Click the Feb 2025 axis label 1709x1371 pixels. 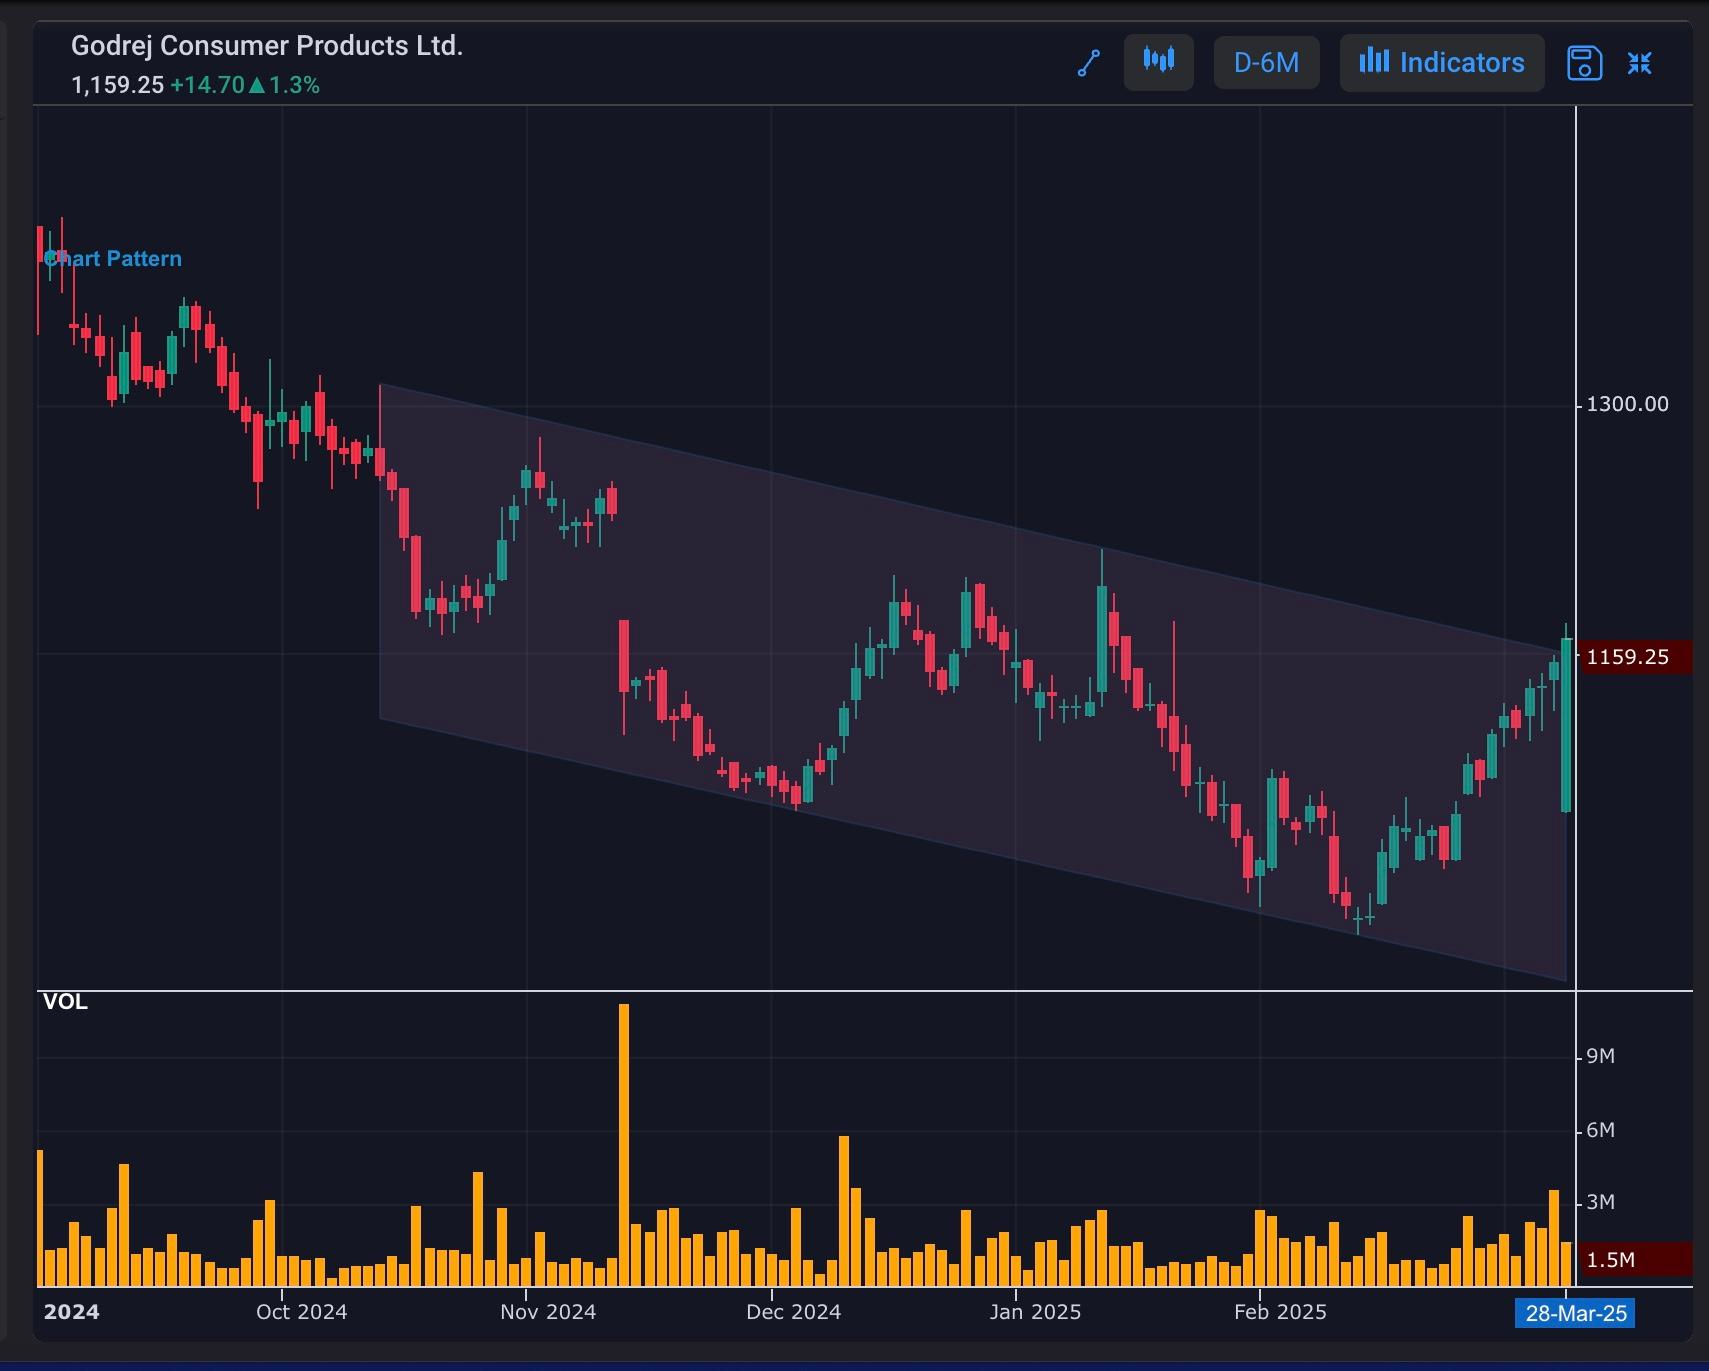pos(1280,1312)
